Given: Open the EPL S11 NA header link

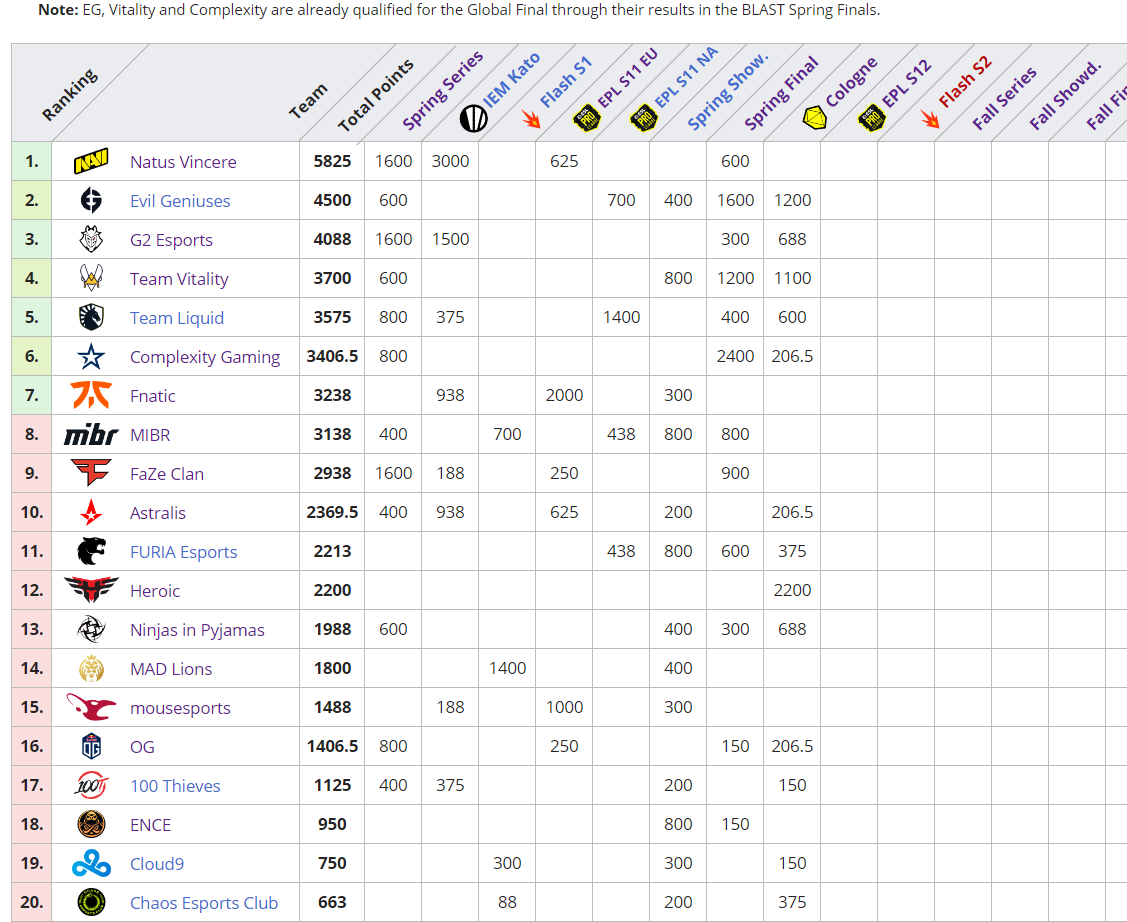Looking at the screenshot, I should coord(686,77).
